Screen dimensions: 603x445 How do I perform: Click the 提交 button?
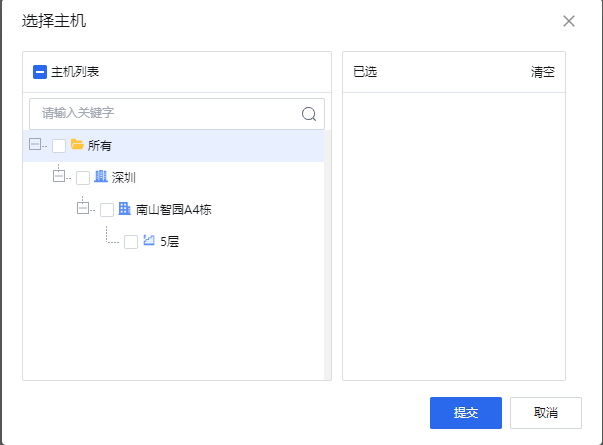click(465, 412)
